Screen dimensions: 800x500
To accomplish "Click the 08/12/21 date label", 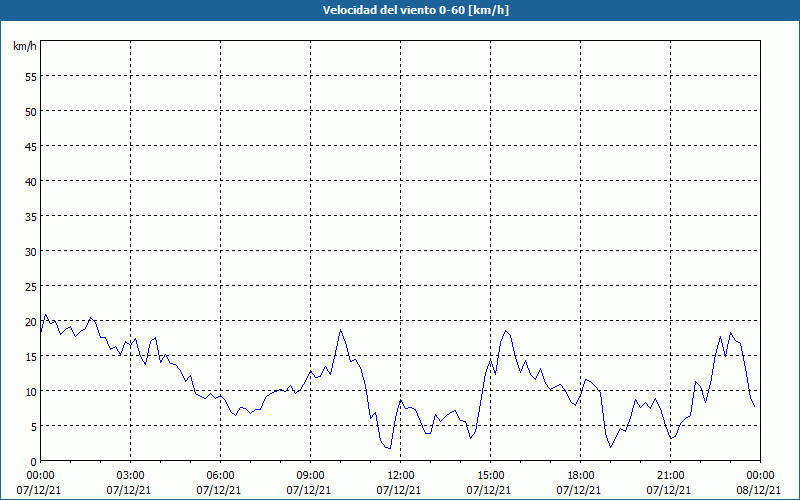I will [x=760, y=490].
